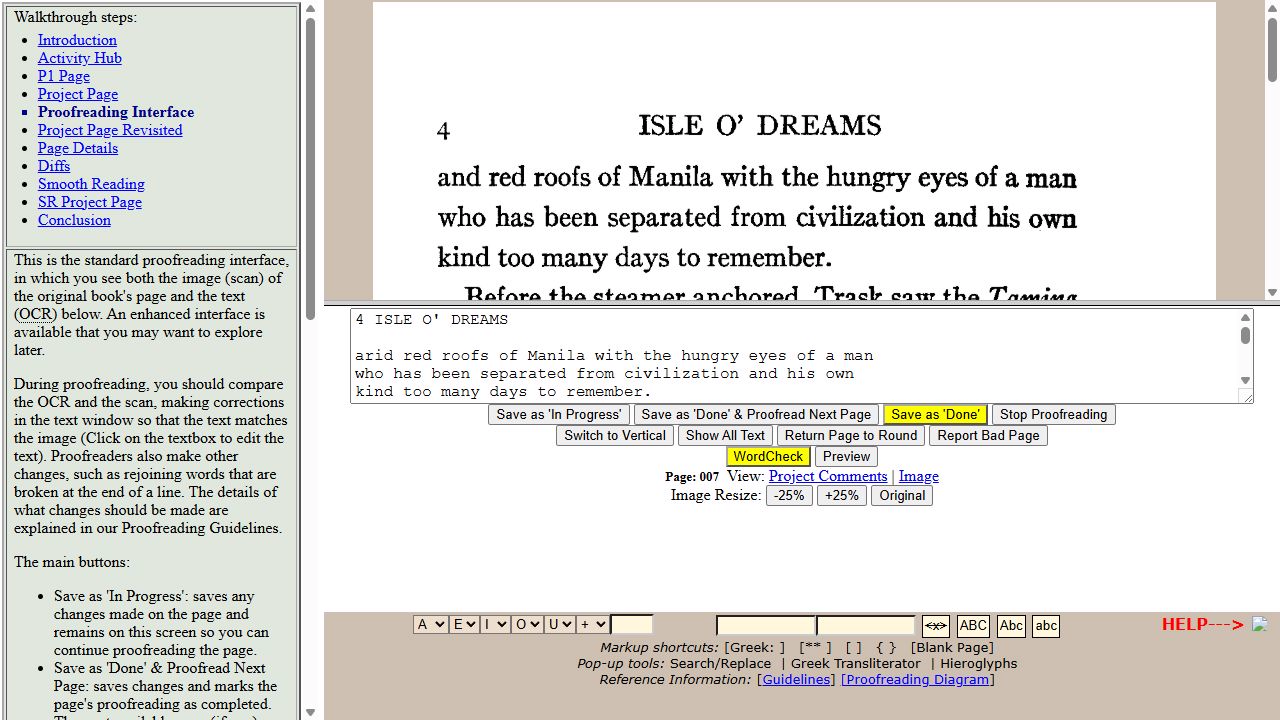
Task: Open the Introduction walkthrough step
Action: point(77,40)
